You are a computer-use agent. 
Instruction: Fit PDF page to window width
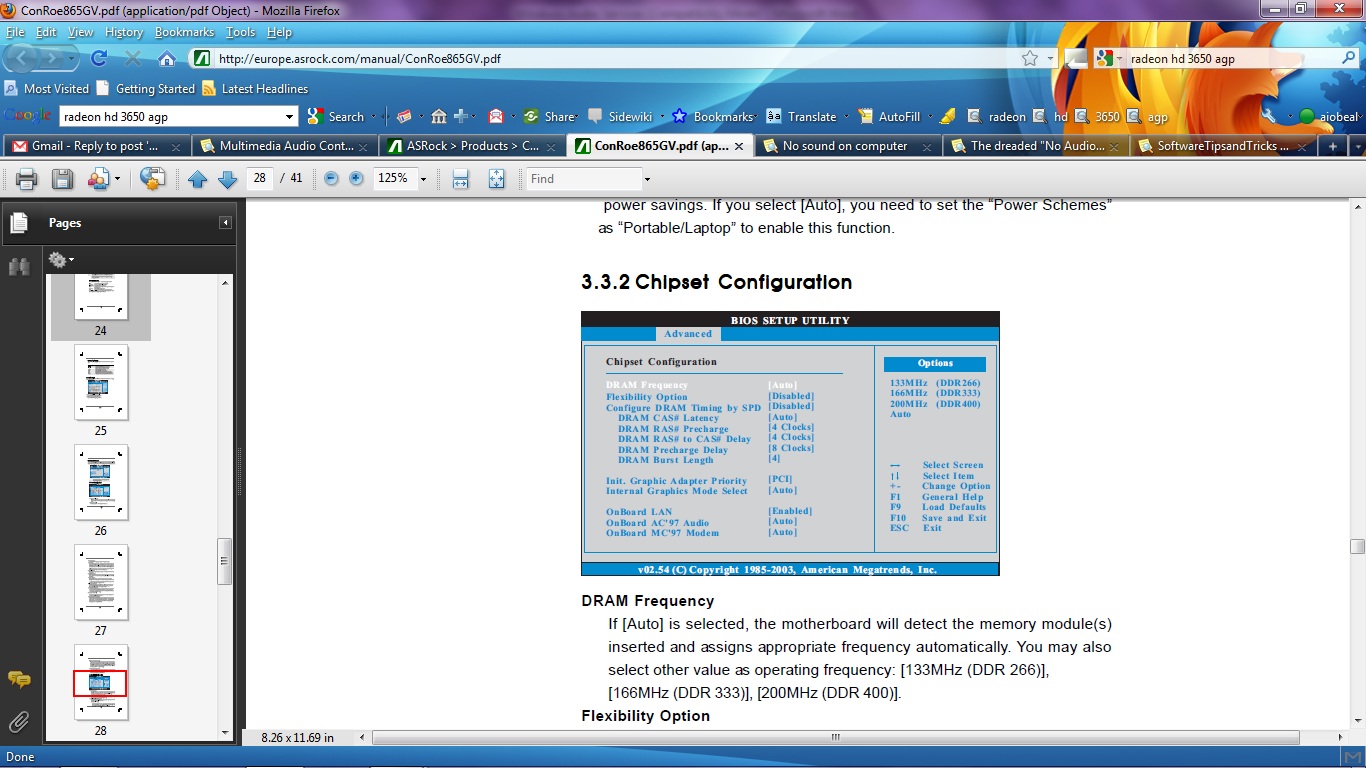coord(461,180)
